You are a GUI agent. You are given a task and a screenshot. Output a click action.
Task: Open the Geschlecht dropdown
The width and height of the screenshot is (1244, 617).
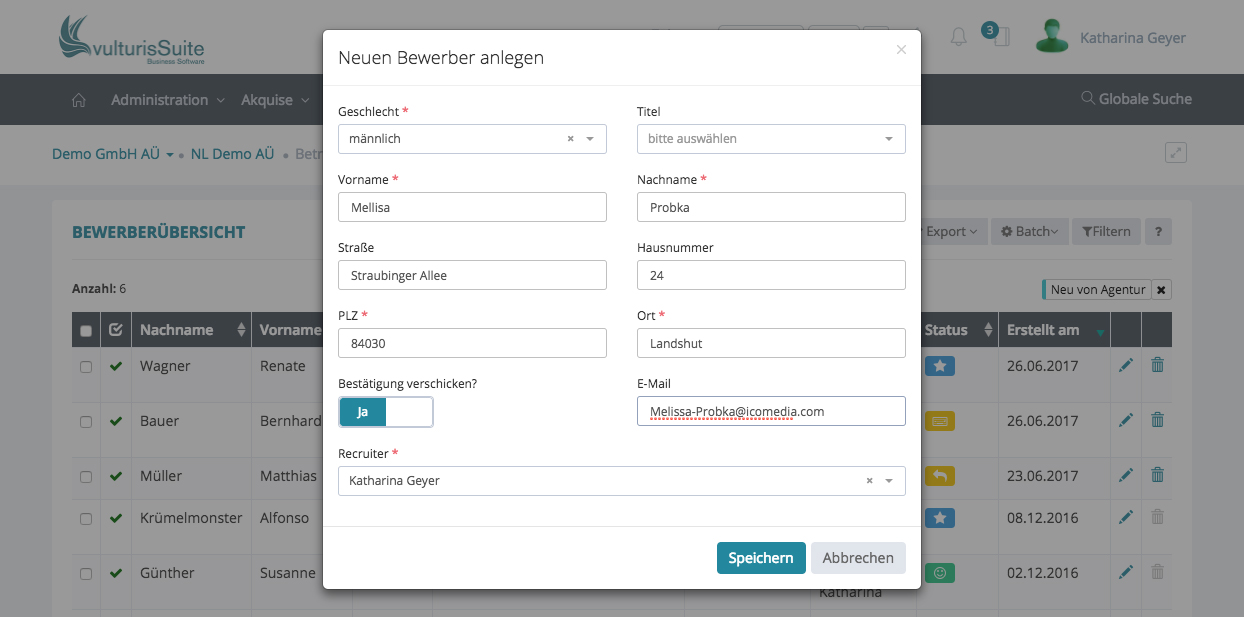(589, 139)
